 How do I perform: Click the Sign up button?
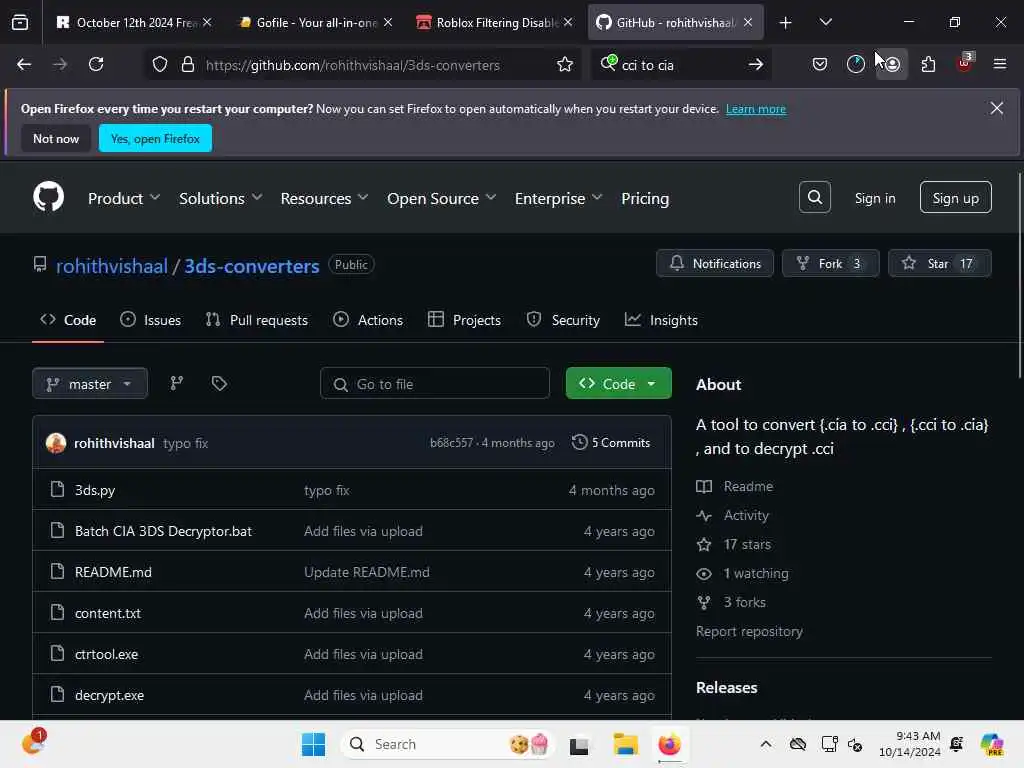[x=955, y=198]
